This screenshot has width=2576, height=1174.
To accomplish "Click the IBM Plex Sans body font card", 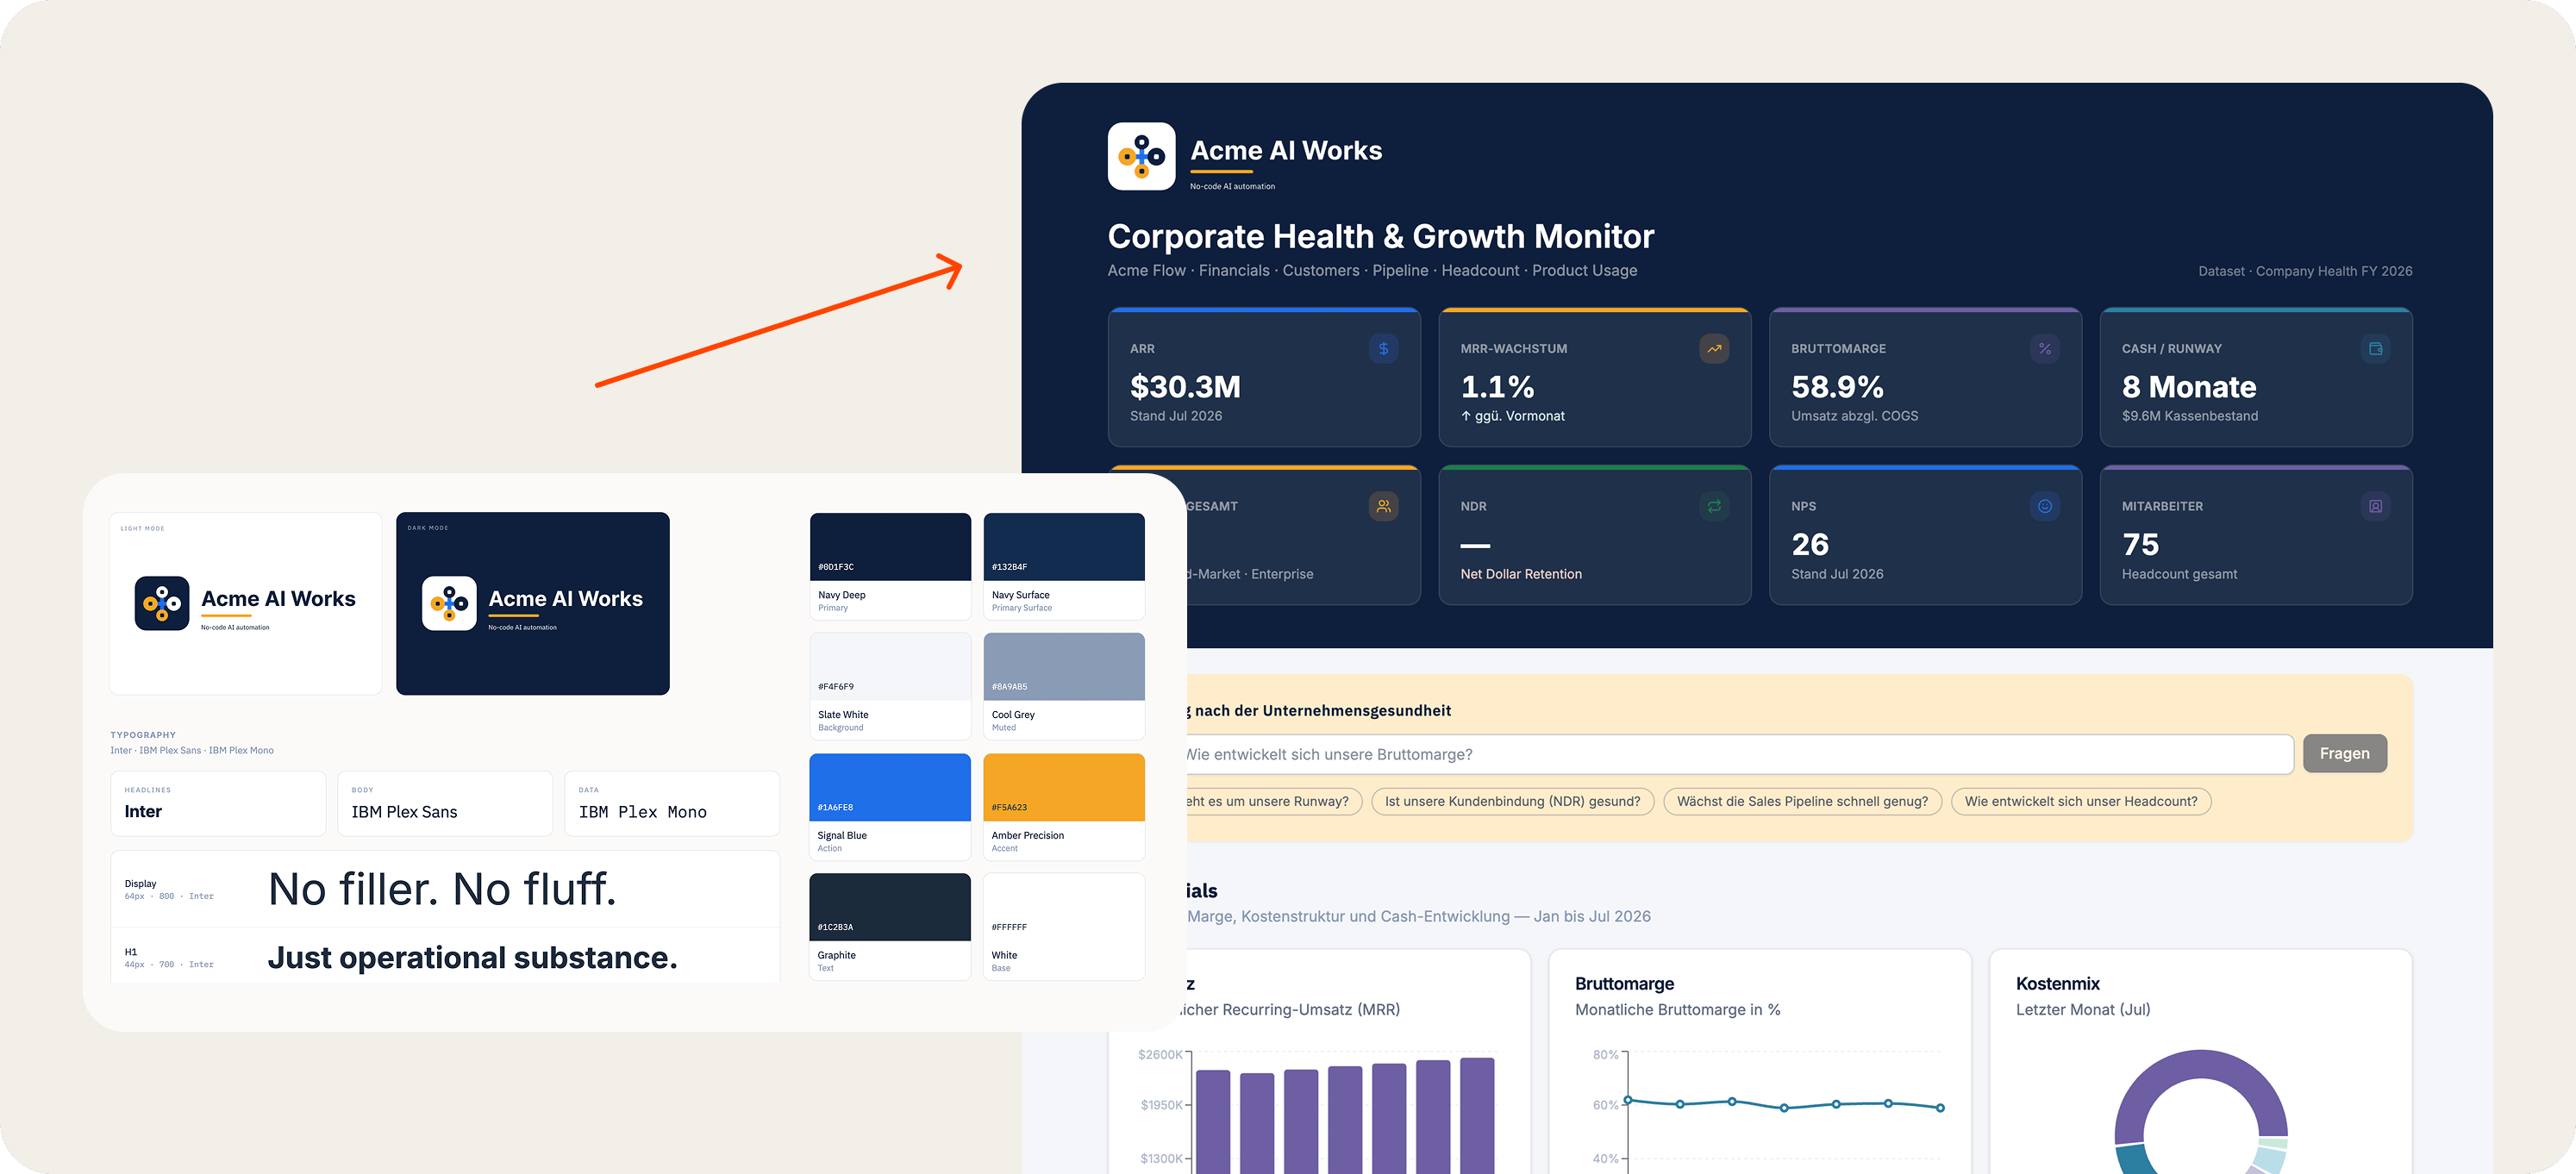I will 445,803.
